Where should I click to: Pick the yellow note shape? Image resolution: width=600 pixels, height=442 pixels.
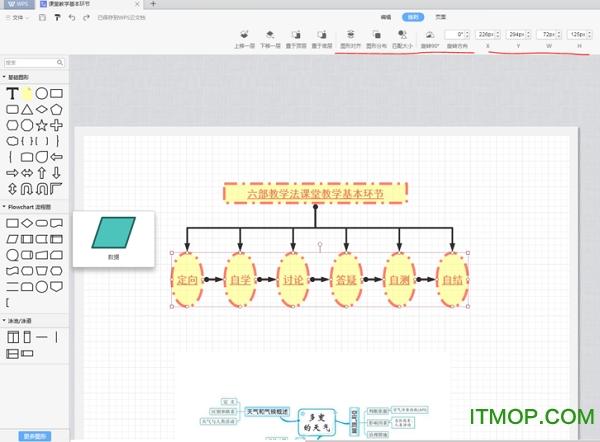click(27, 93)
